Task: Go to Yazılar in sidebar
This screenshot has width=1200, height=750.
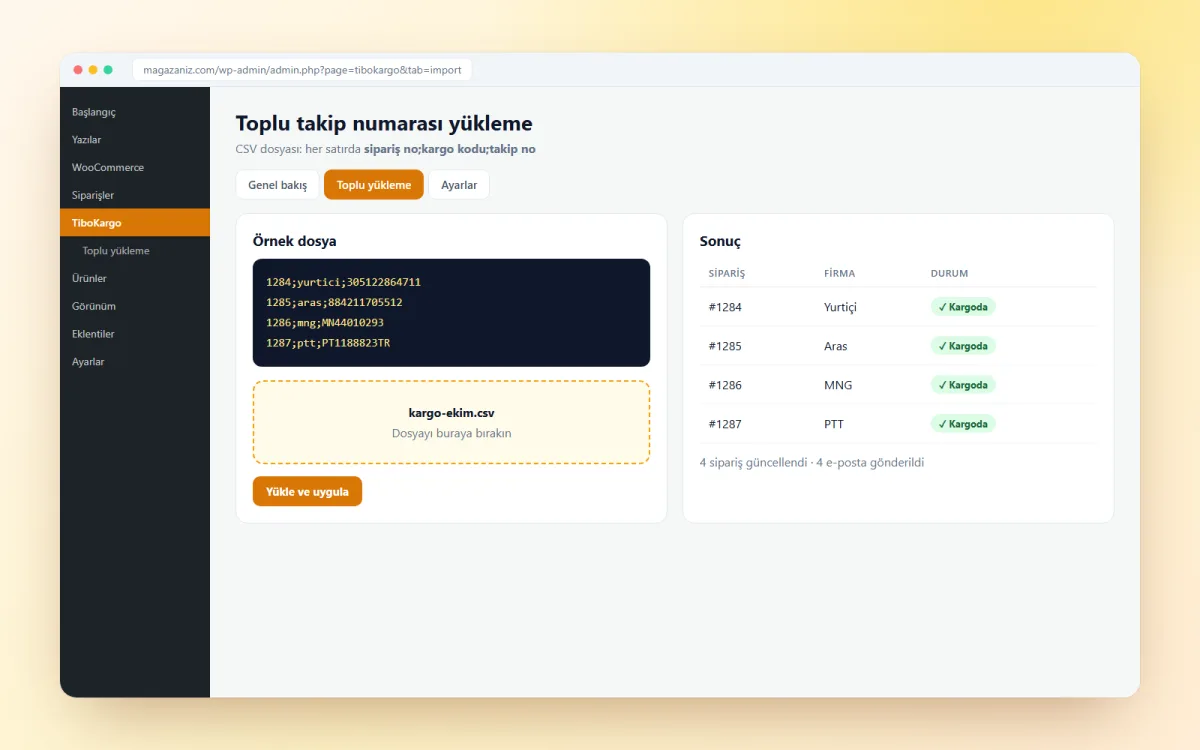Action: point(135,140)
